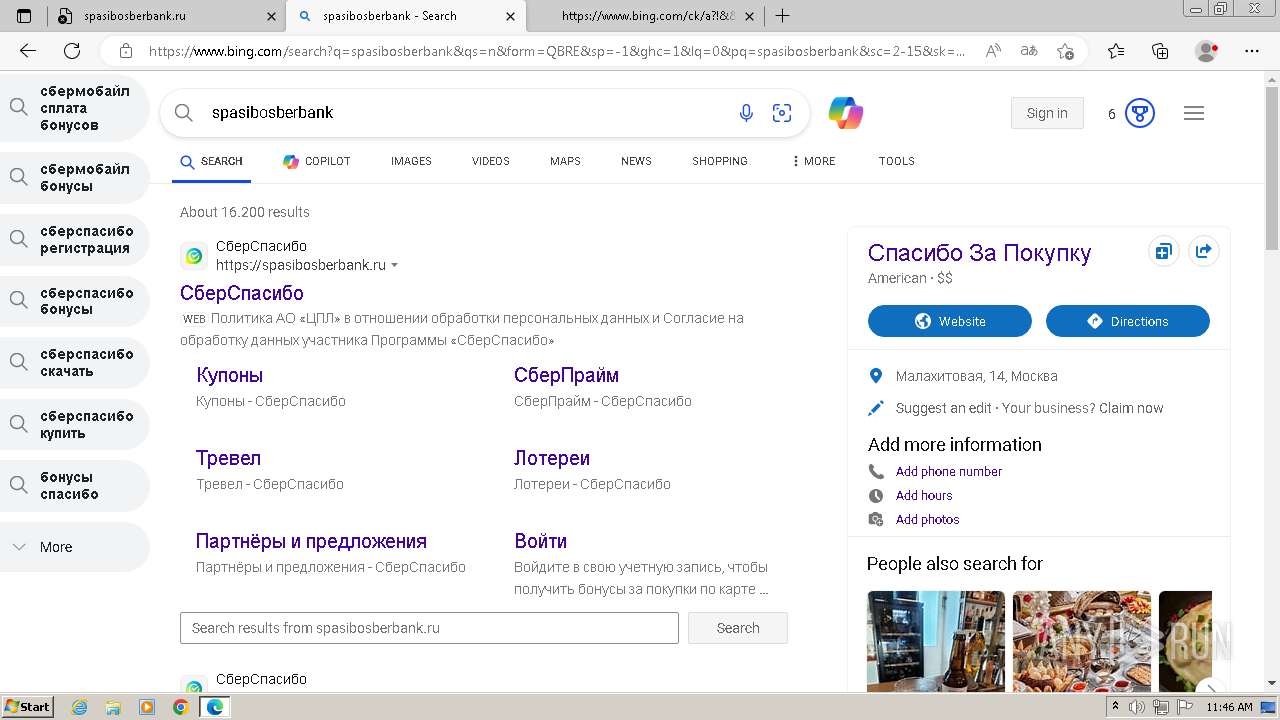The width and height of the screenshot is (1280, 720).
Task: Open Microsoft Rewards trophy icon
Action: pos(1140,113)
